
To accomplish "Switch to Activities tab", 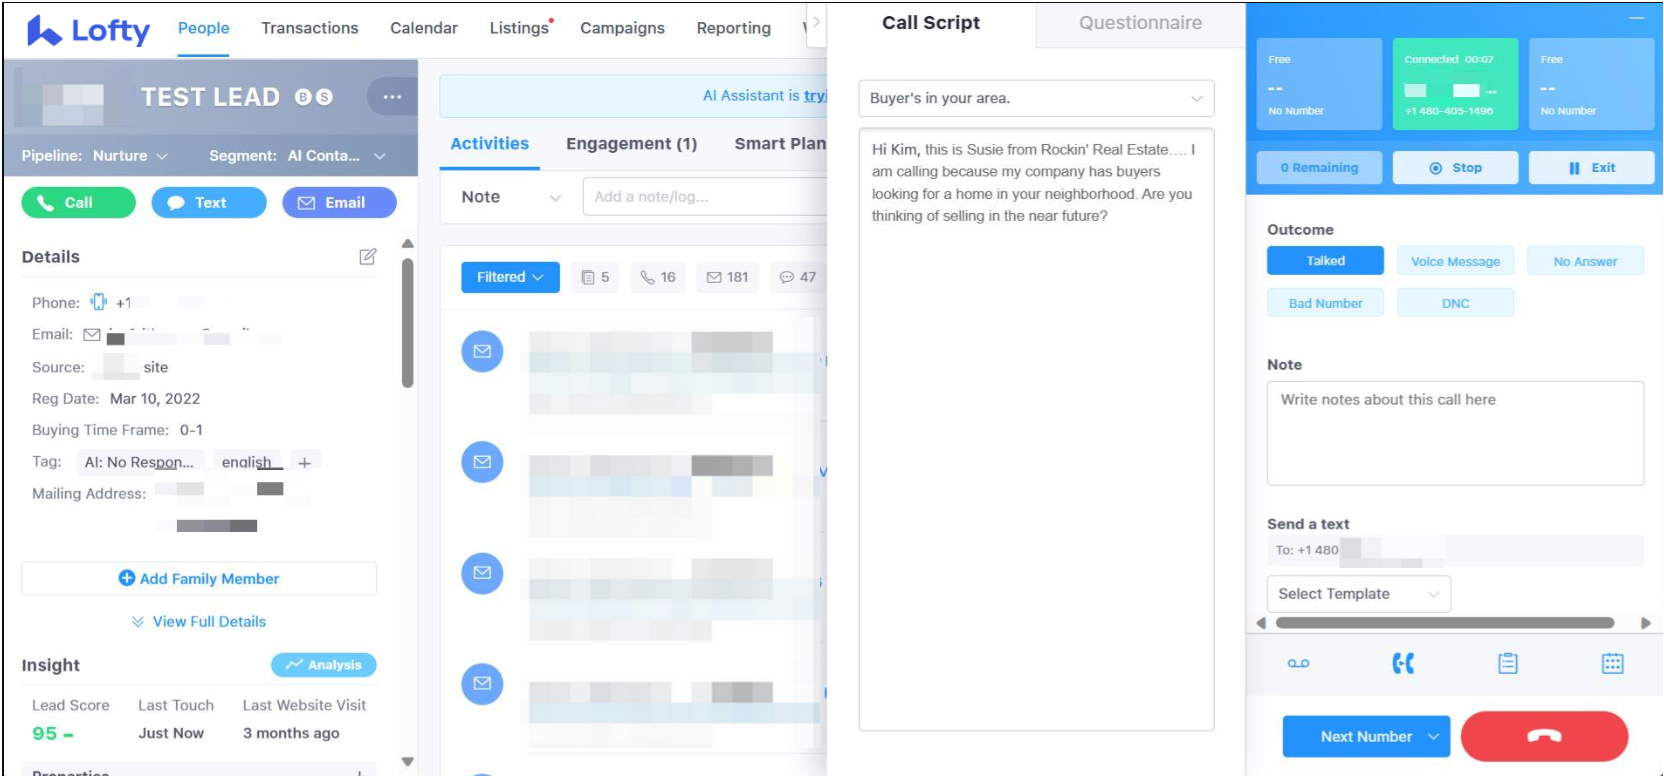I will click(489, 144).
